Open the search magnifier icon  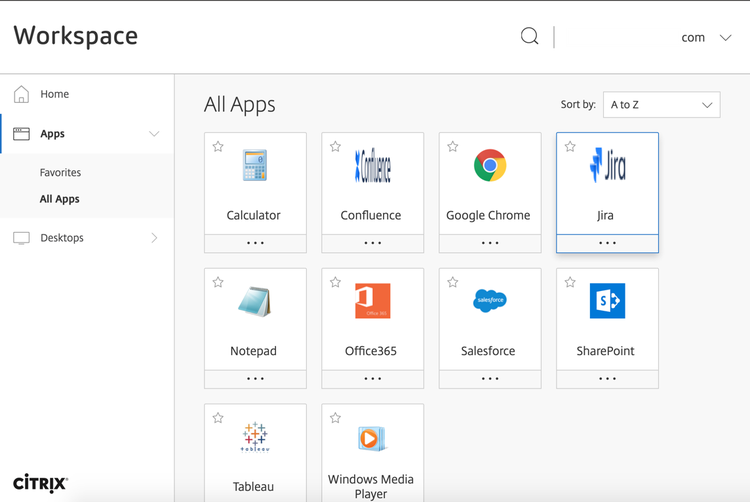[529, 36]
